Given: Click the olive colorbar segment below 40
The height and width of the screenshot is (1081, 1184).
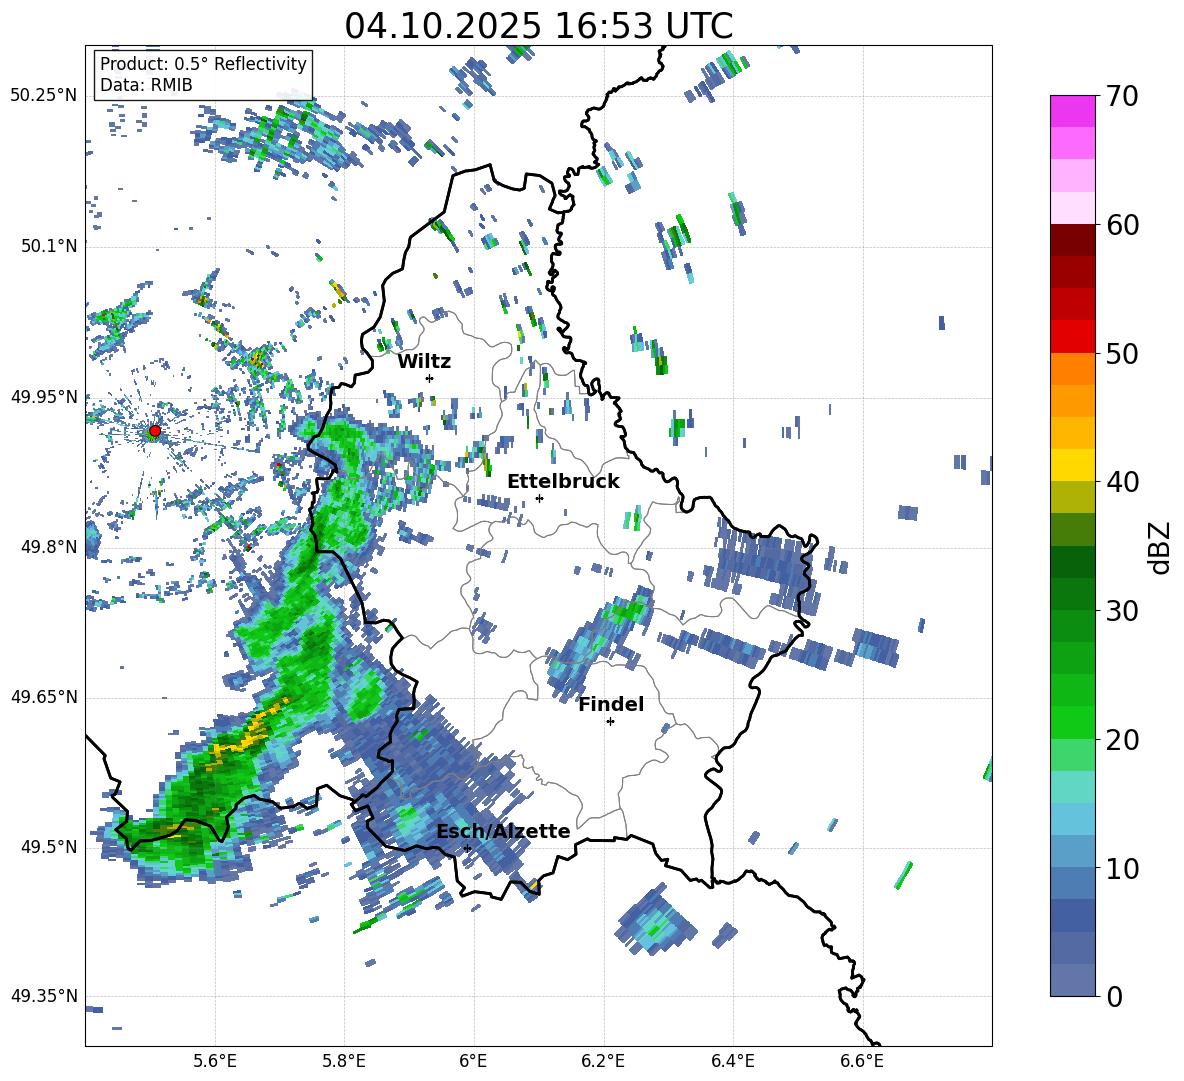Looking at the screenshot, I should coord(1072,497).
